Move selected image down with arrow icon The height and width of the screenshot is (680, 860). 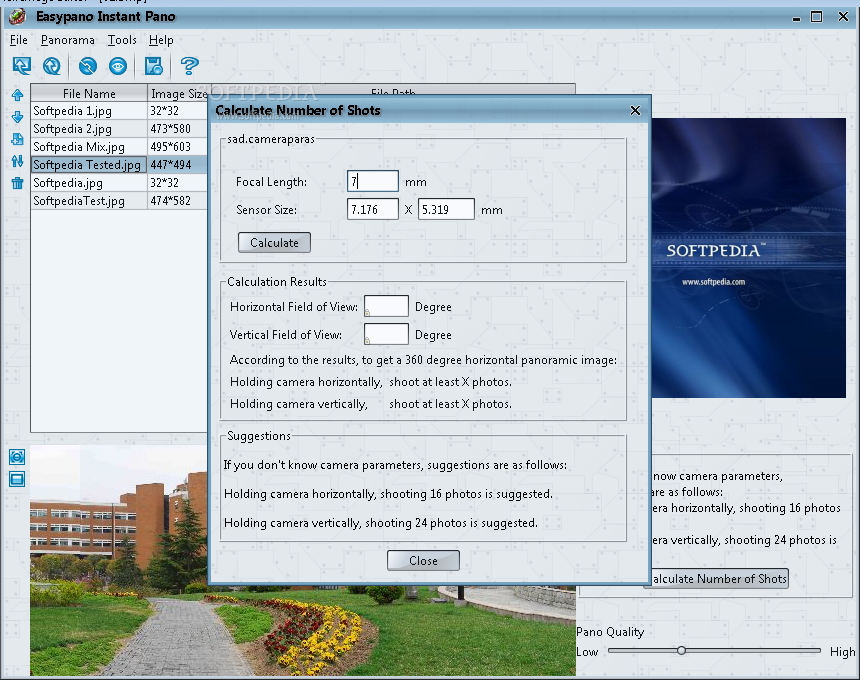pos(17,117)
